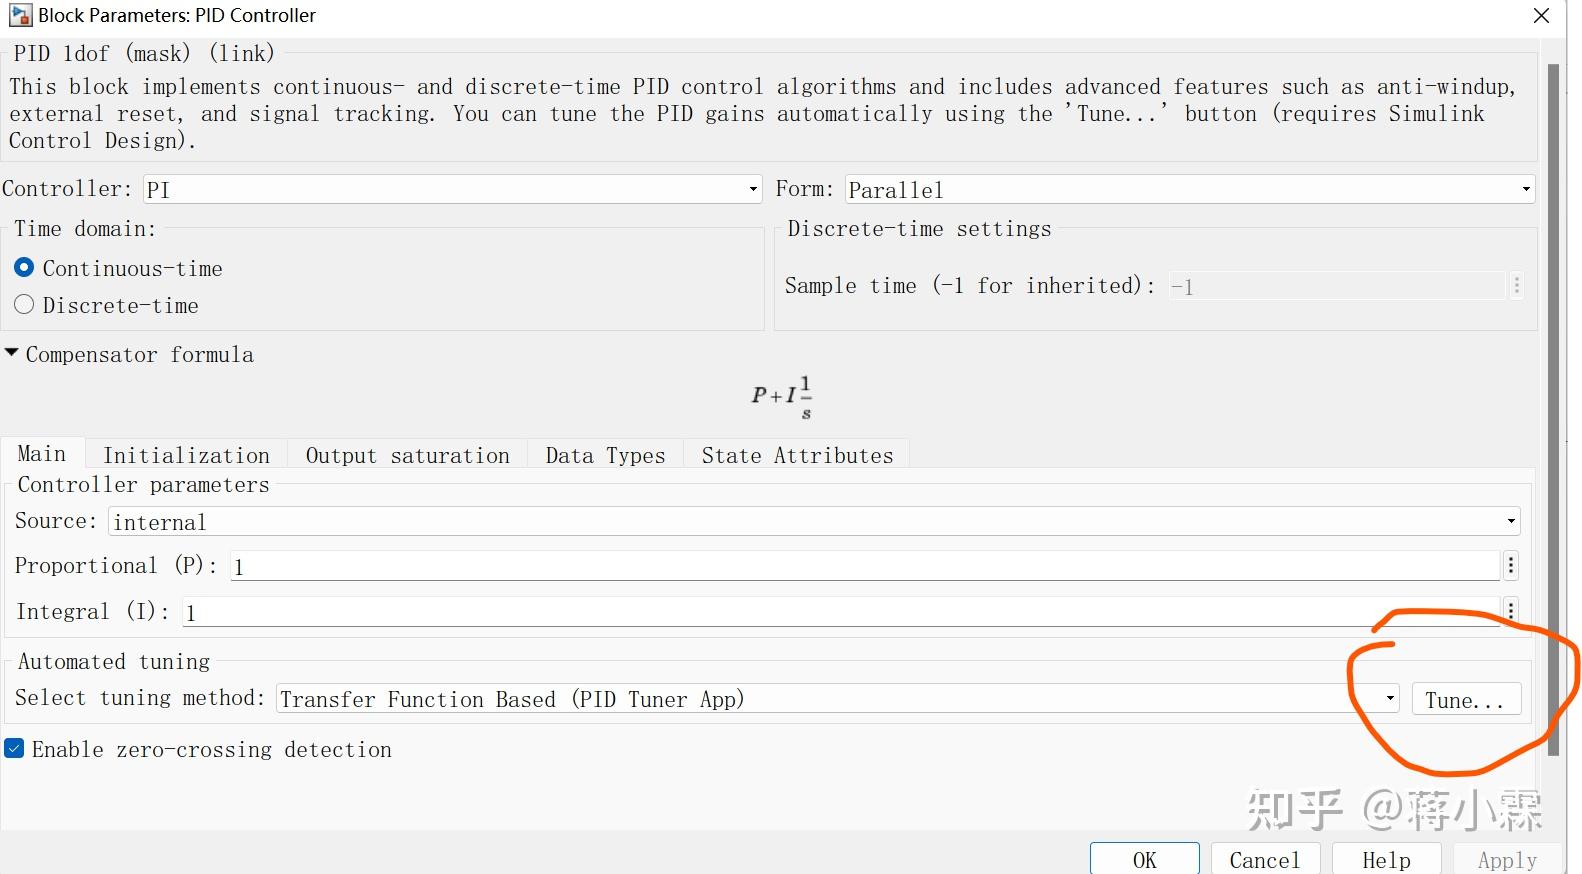Switch to the Initialization tab
This screenshot has width=1582, height=874.
click(186, 455)
